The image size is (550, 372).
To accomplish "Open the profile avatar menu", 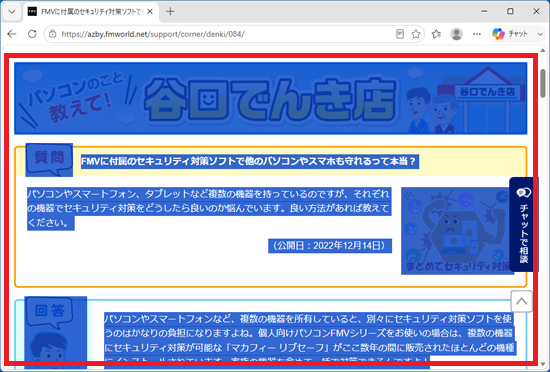I will point(456,34).
